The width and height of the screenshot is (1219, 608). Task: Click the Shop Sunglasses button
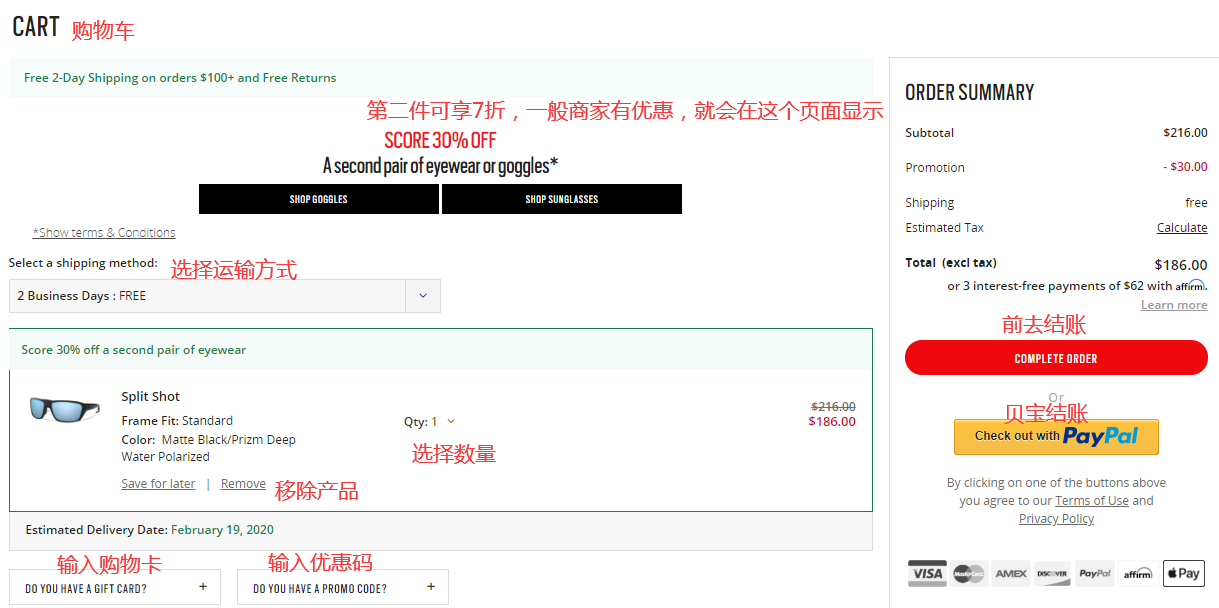[x=562, y=199]
